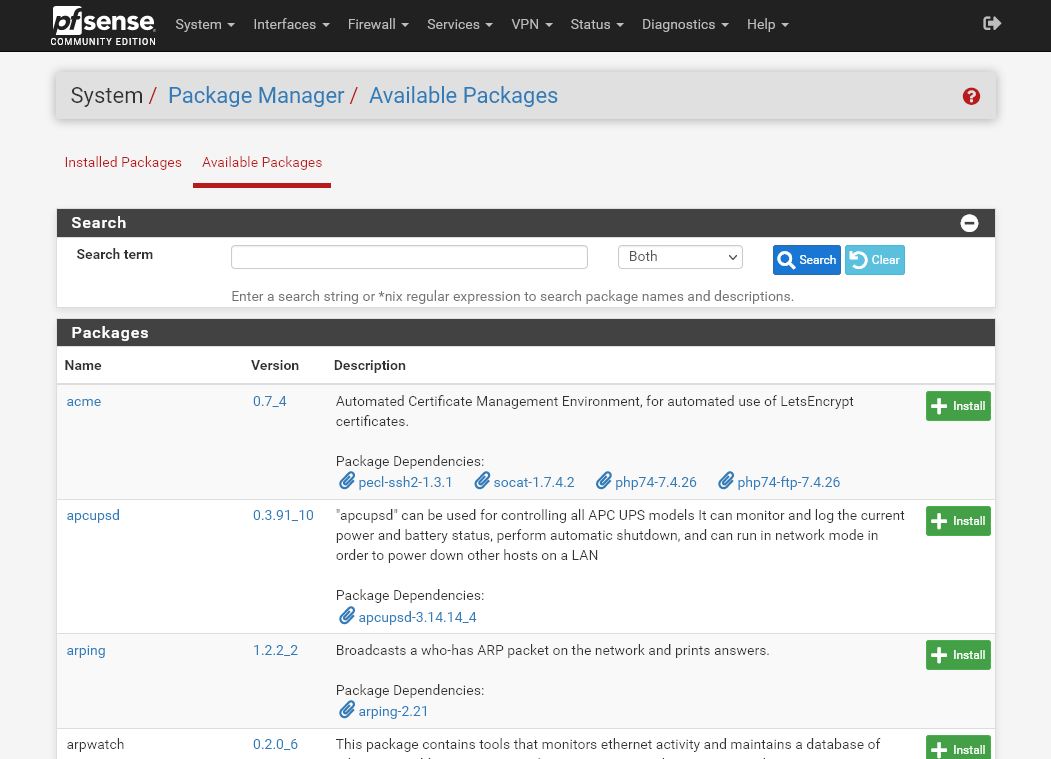
Task: Collapse the Search panel with minus icon
Action: point(969,223)
